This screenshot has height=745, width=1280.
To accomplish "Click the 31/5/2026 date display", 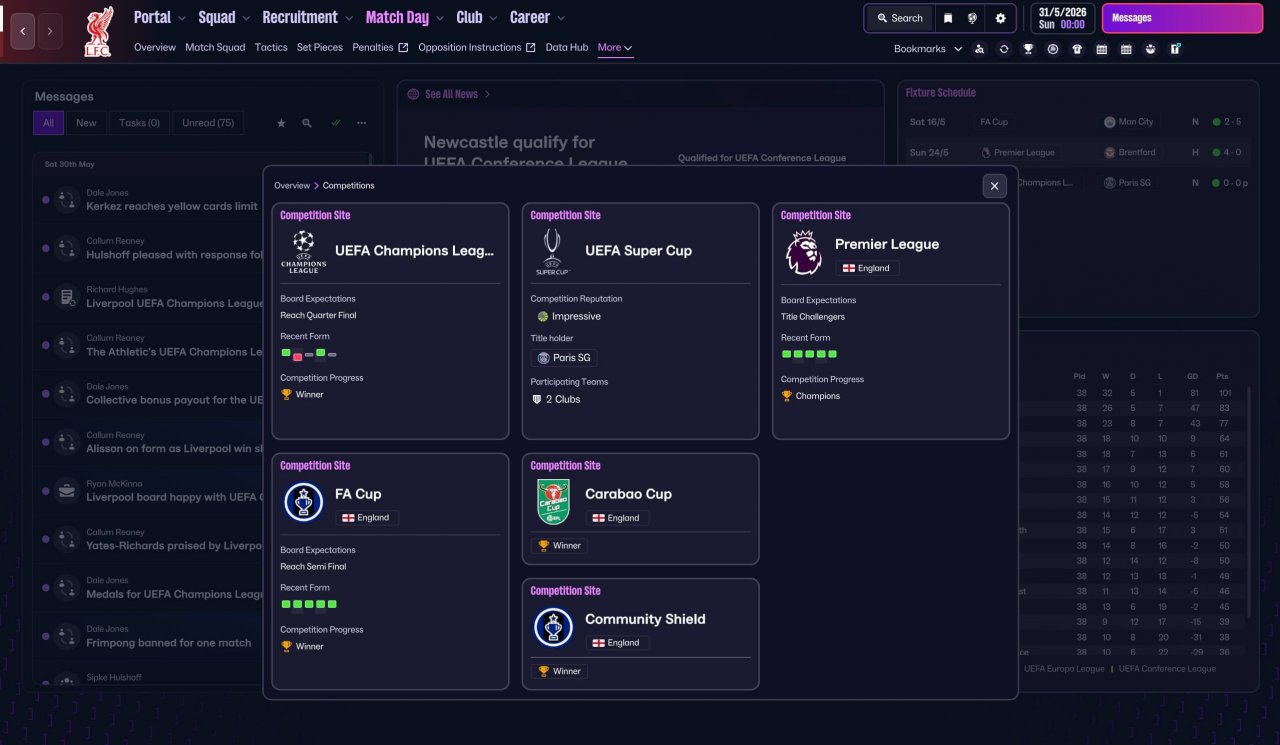I will [x=1061, y=18].
